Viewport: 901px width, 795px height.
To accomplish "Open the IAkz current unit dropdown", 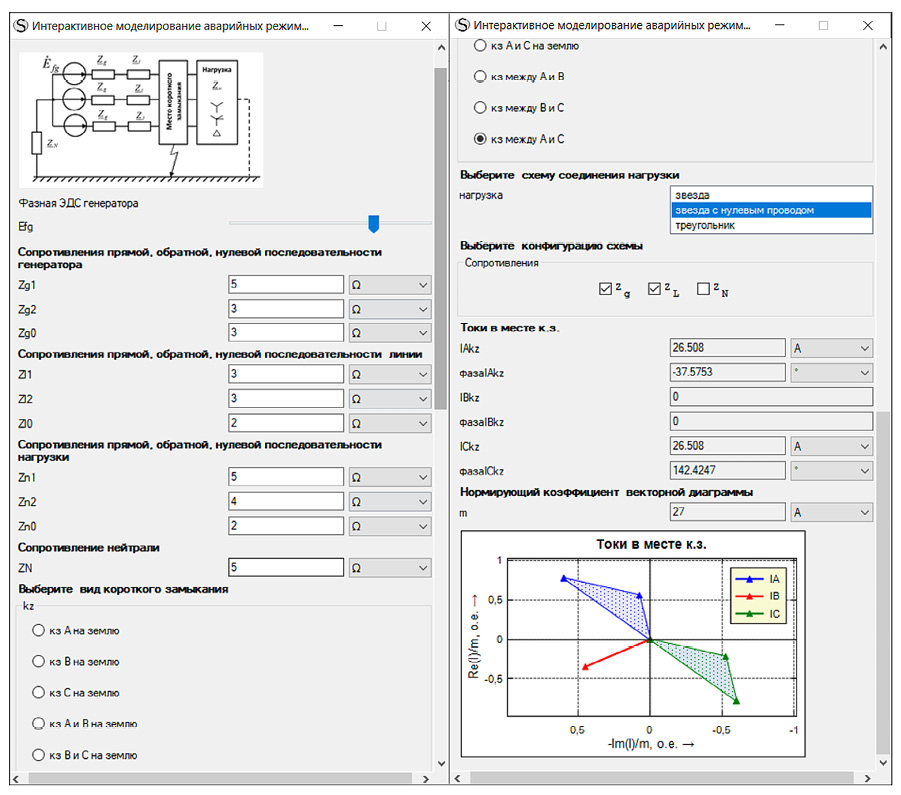I will 830,348.
